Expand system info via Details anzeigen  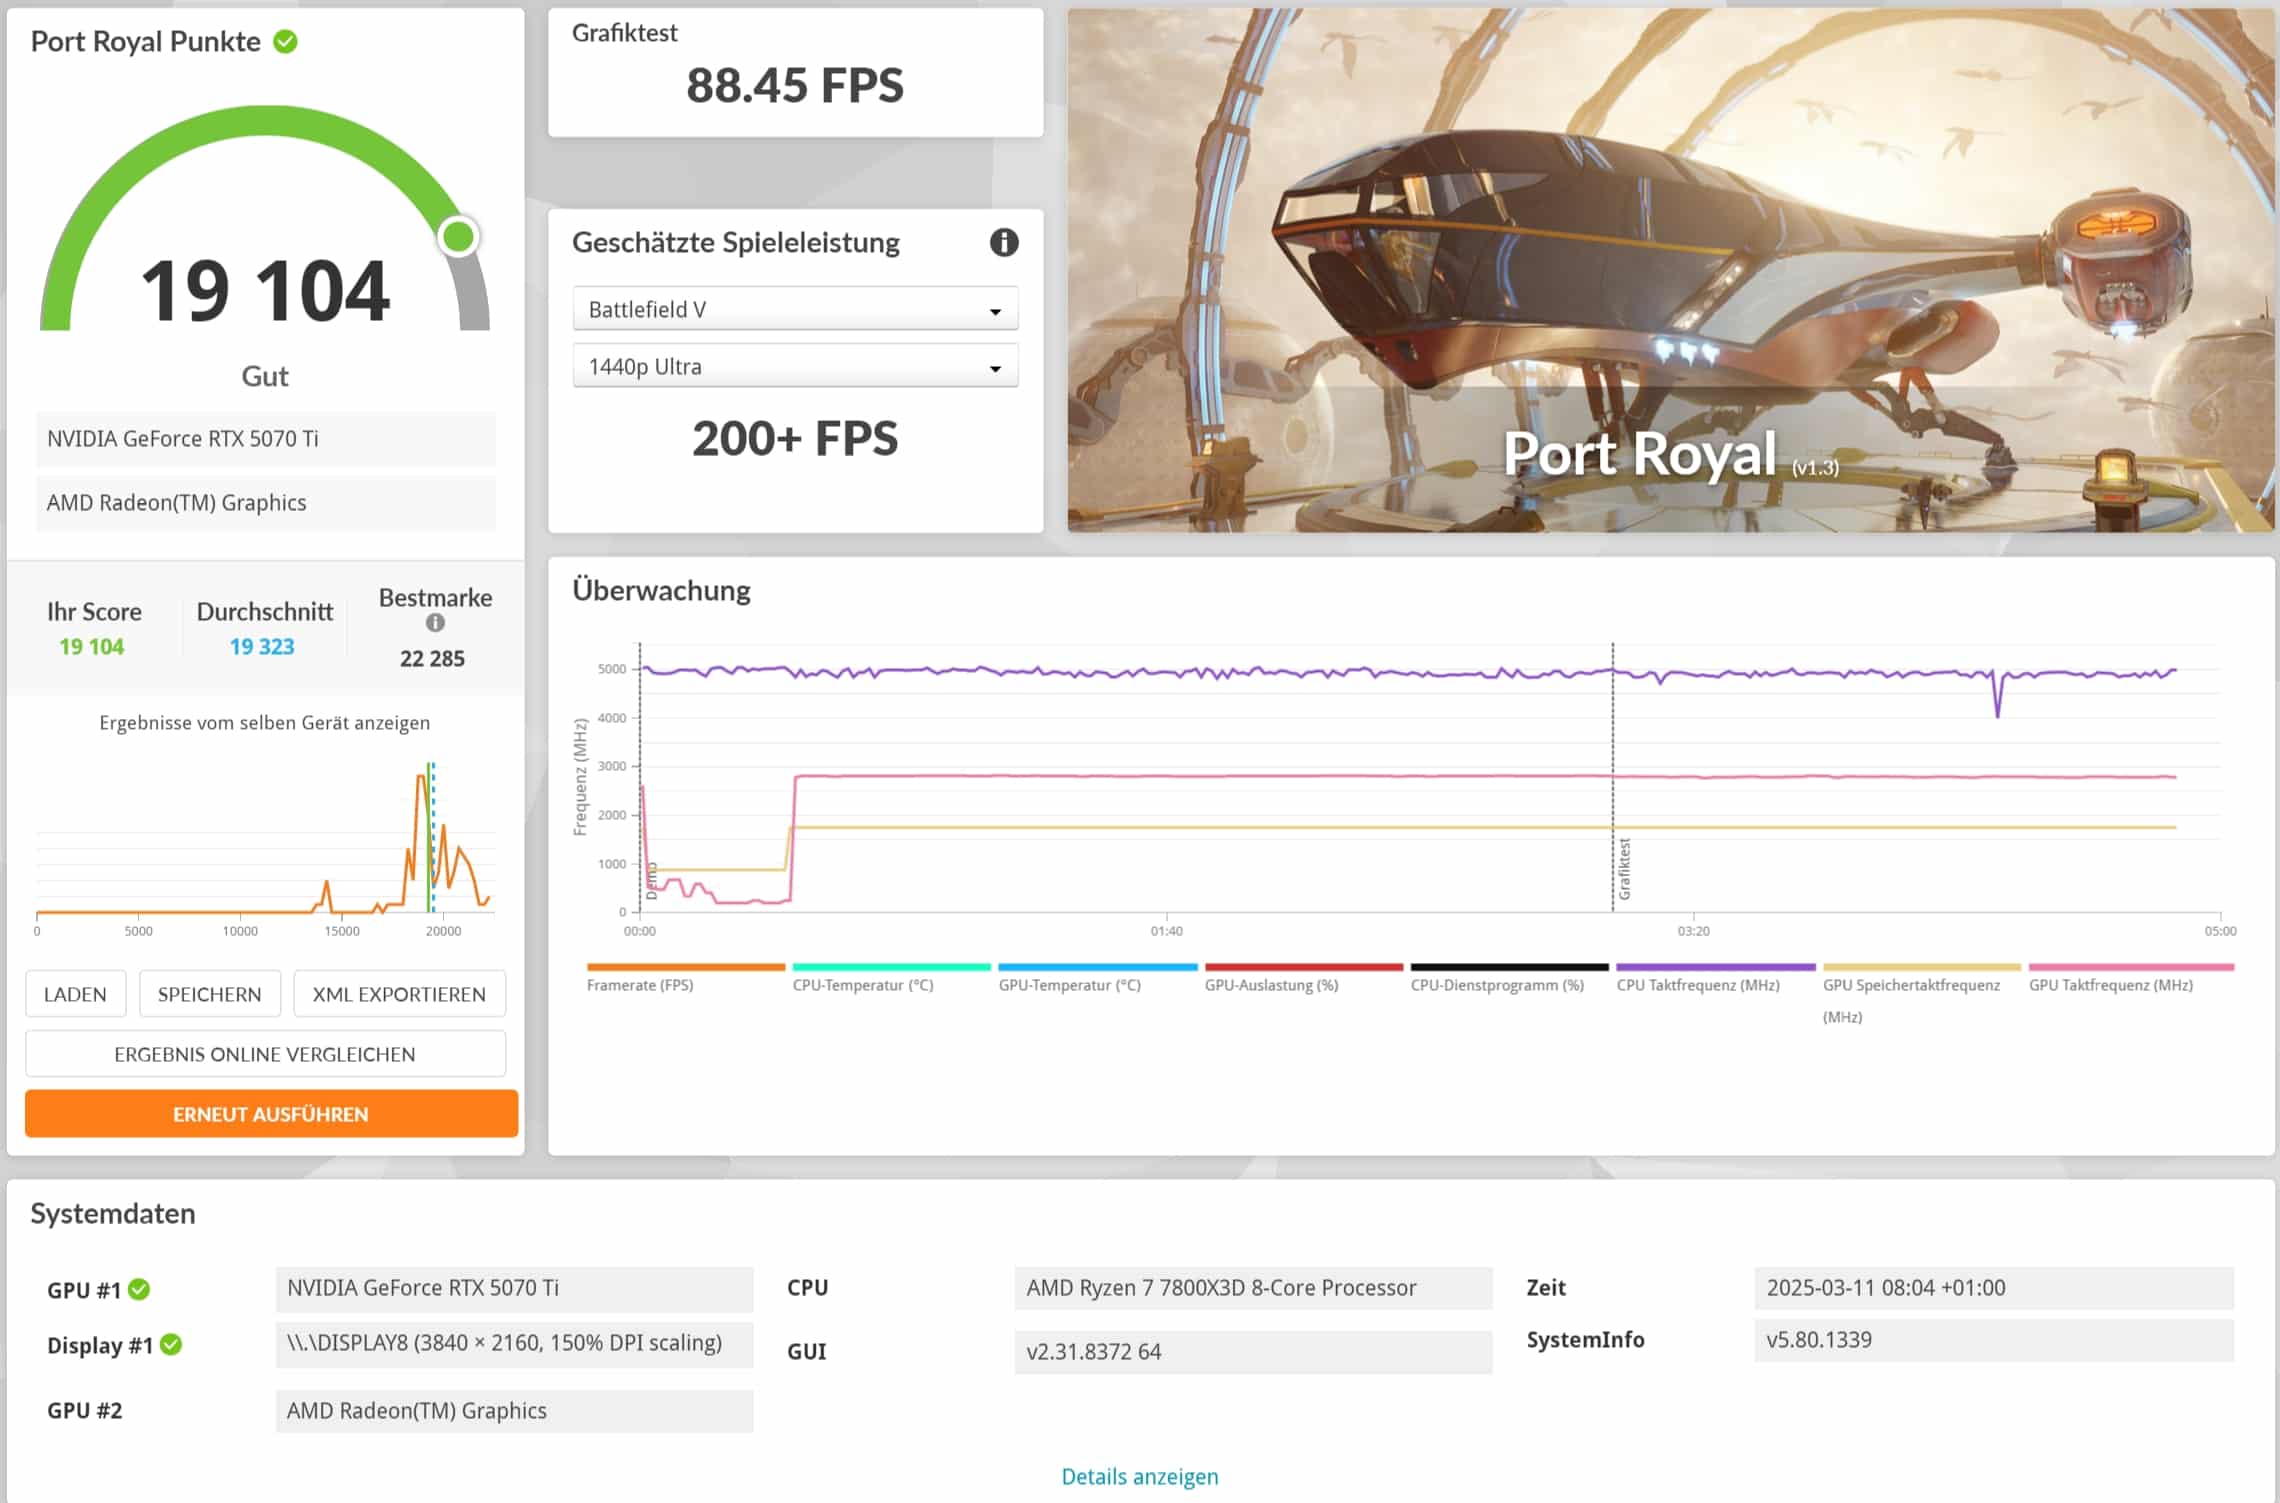coord(1139,1476)
